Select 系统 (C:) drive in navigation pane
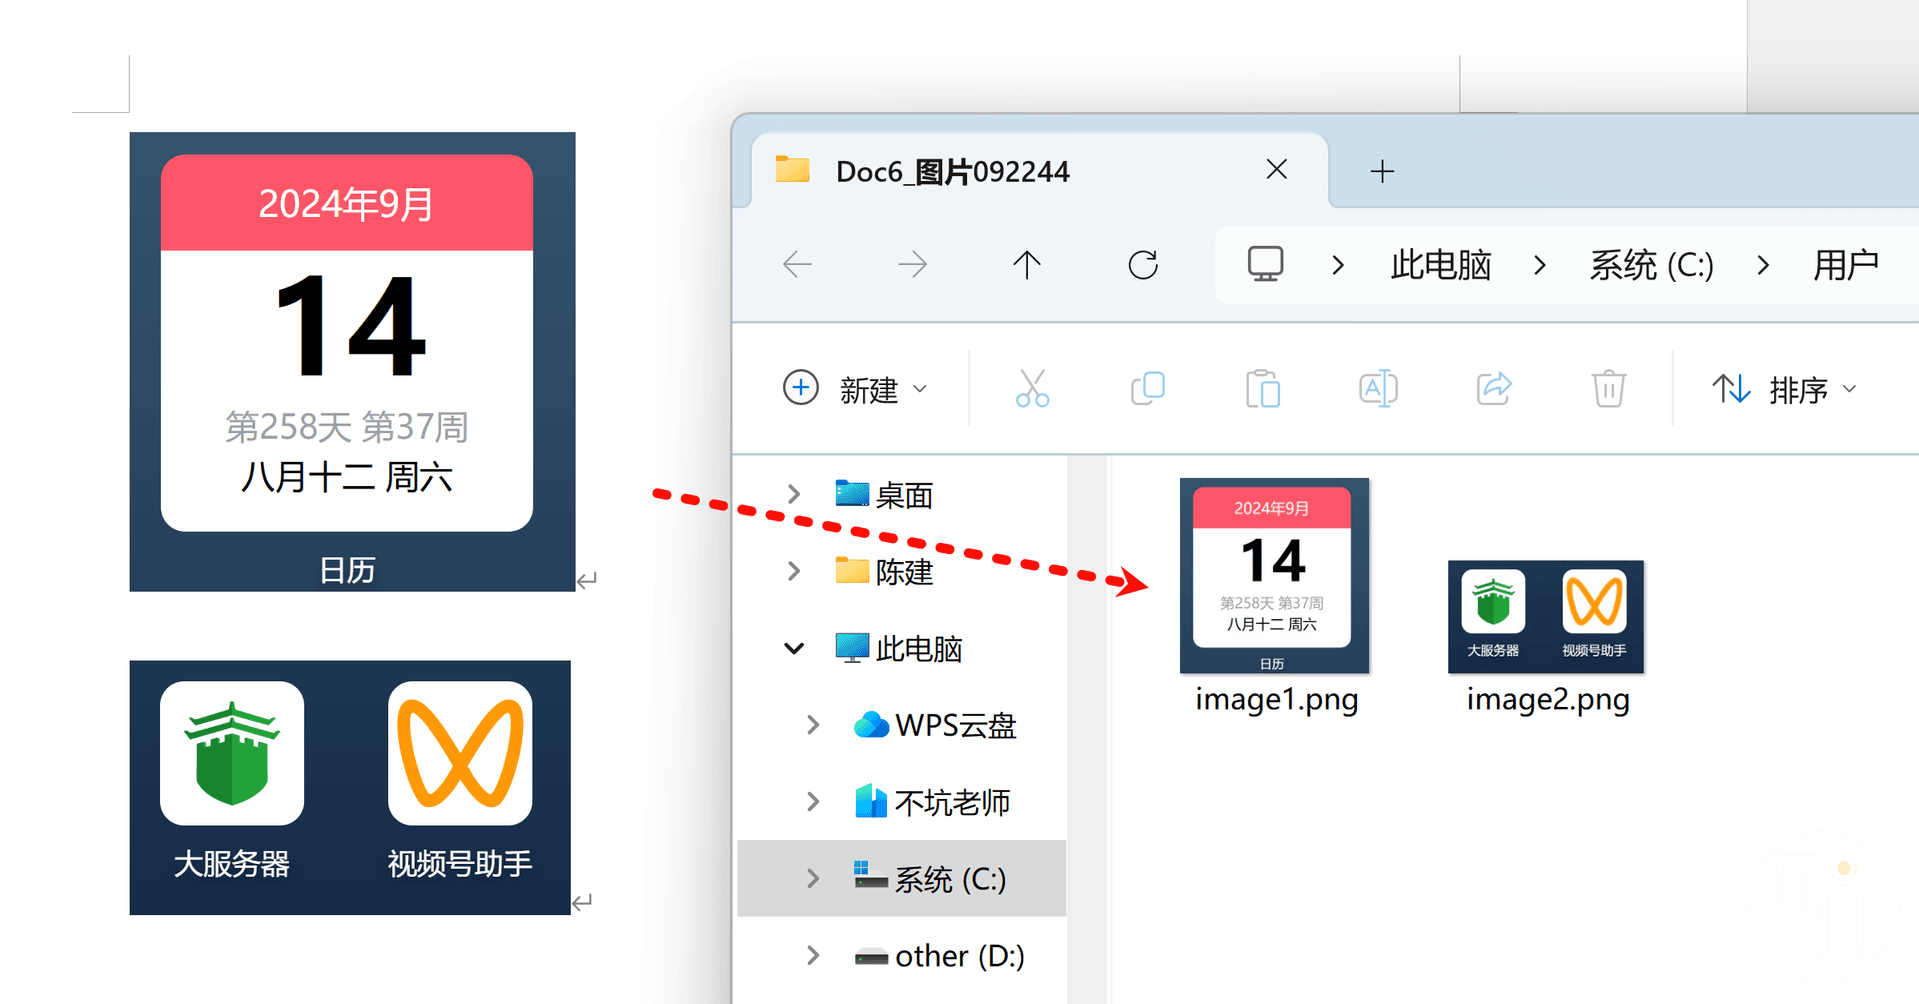The width and height of the screenshot is (1919, 1004). [x=930, y=878]
